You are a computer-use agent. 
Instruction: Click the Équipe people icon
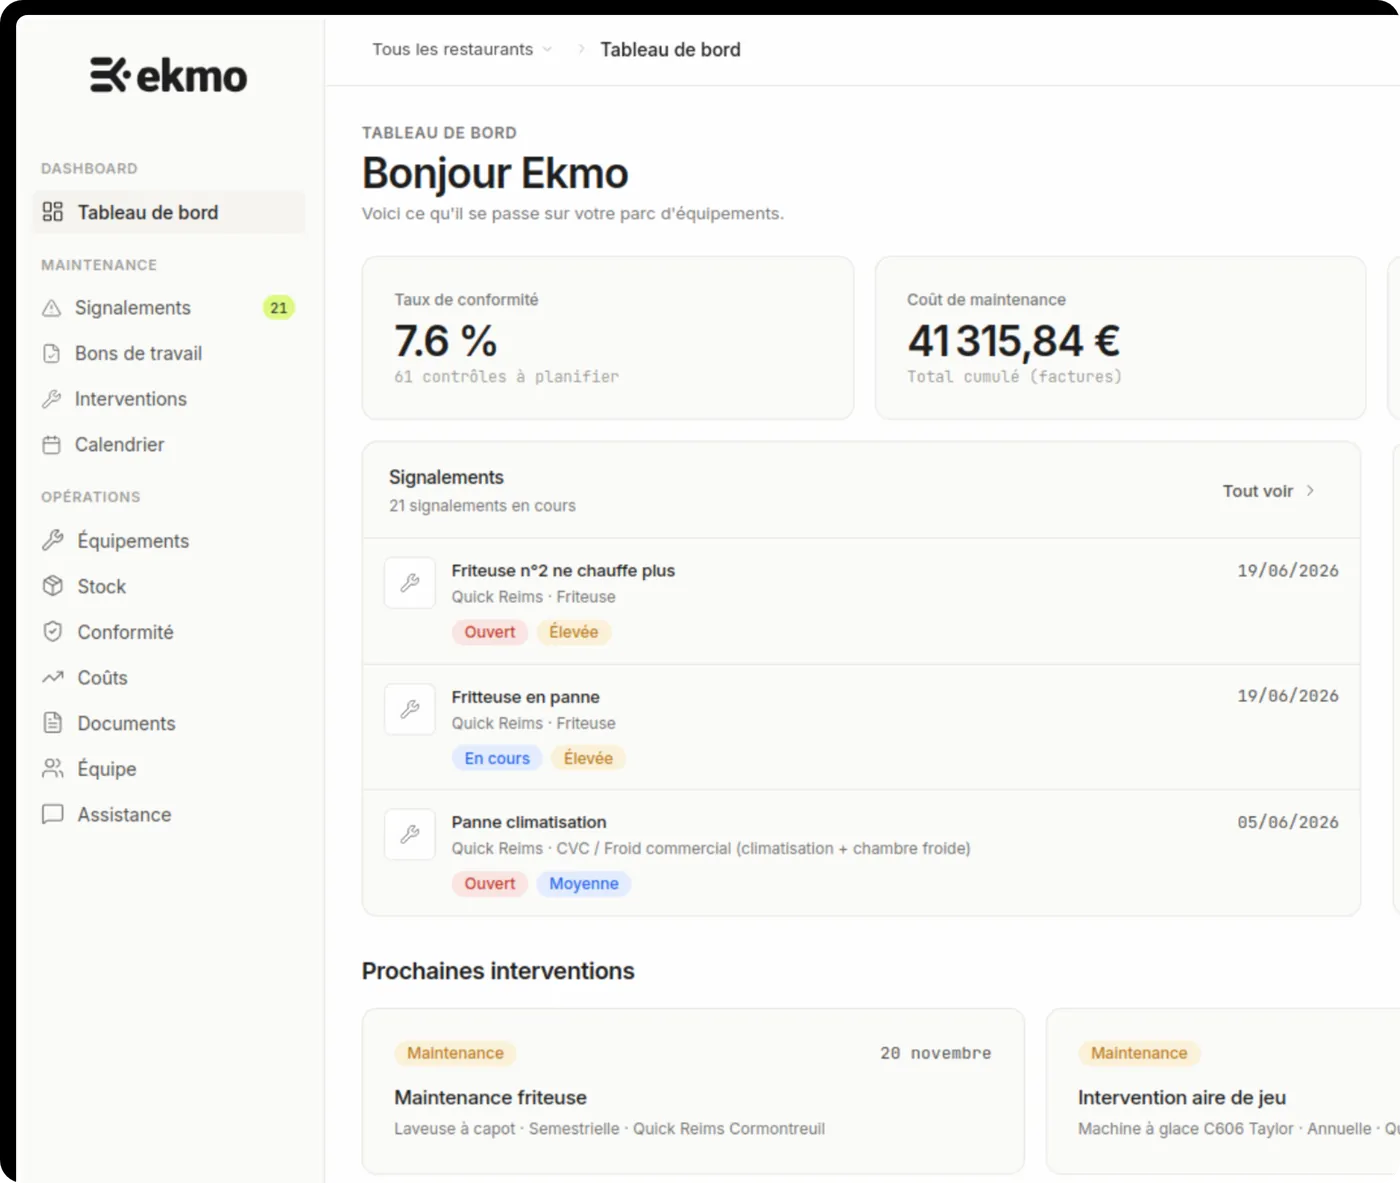click(x=53, y=769)
